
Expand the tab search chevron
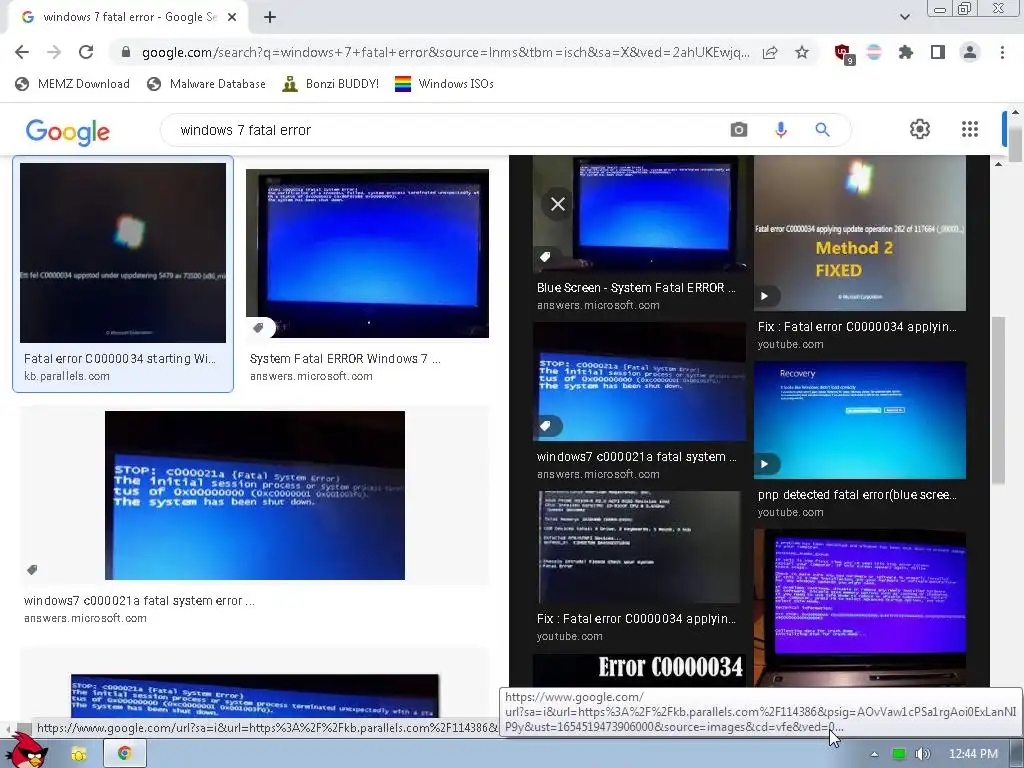tap(904, 17)
